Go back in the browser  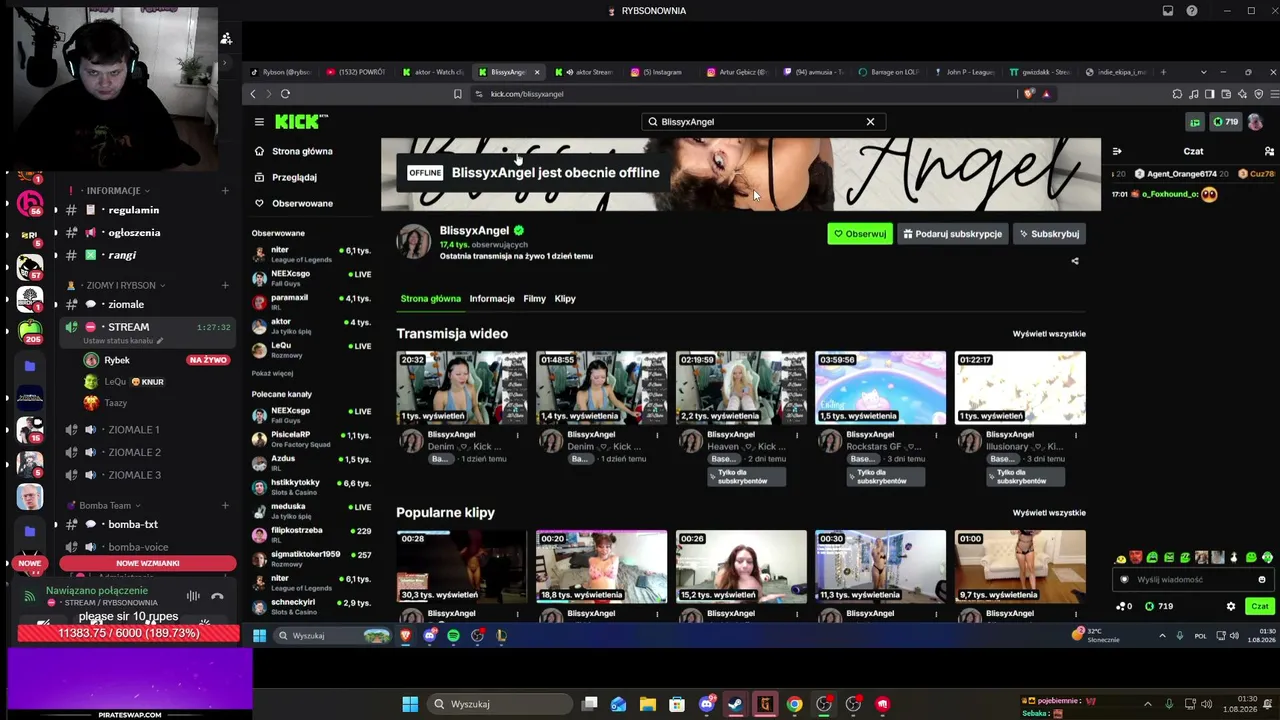click(253, 94)
